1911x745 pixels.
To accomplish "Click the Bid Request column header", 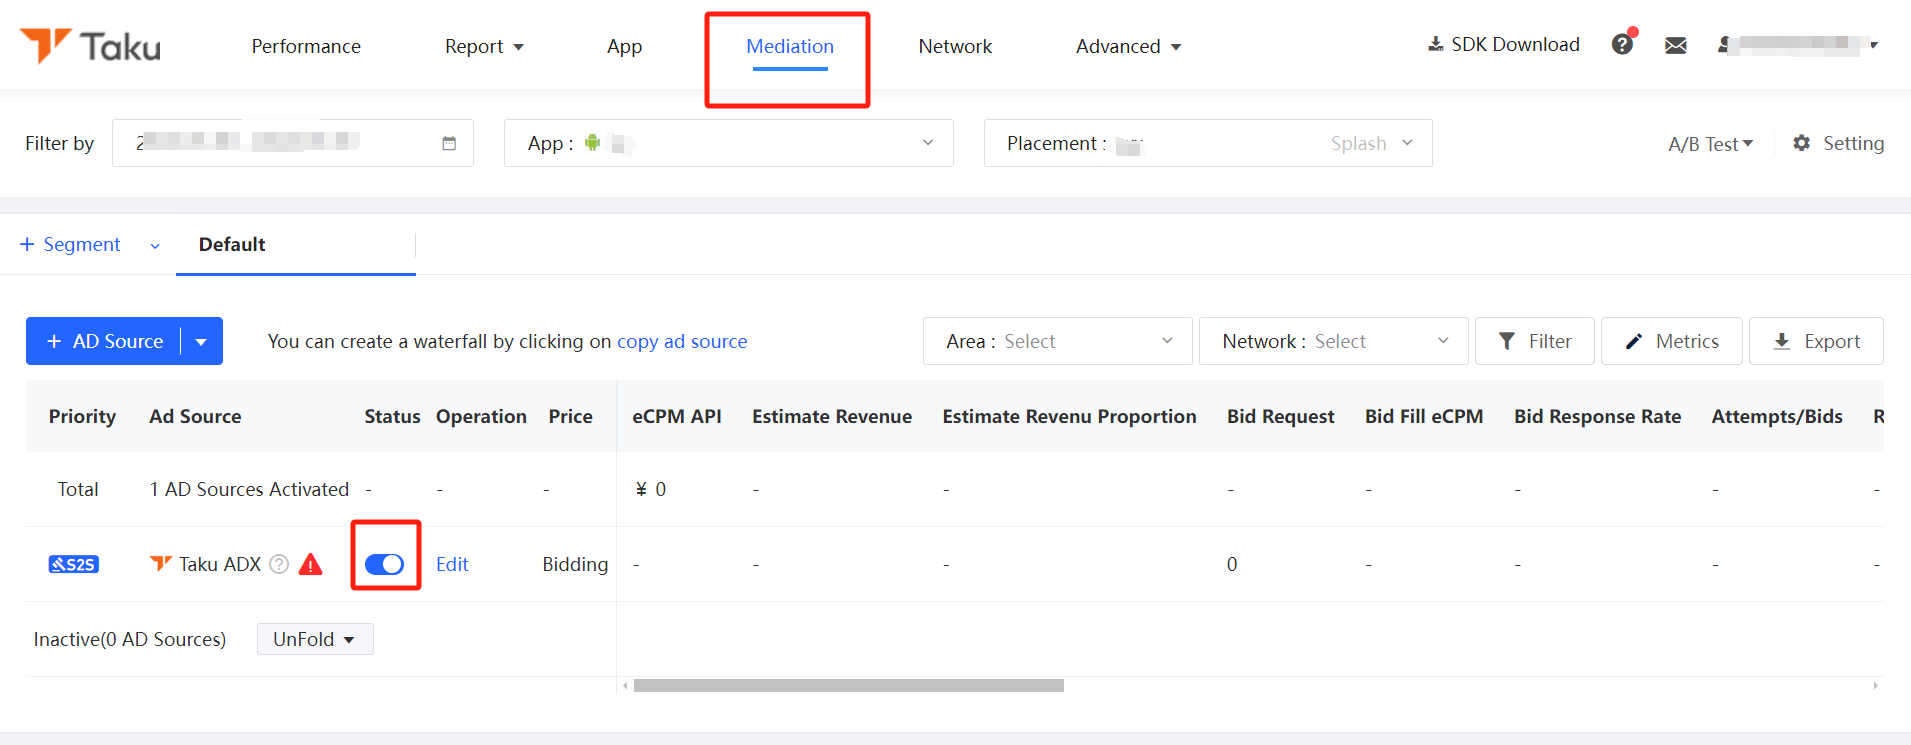I will point(1280,416).
